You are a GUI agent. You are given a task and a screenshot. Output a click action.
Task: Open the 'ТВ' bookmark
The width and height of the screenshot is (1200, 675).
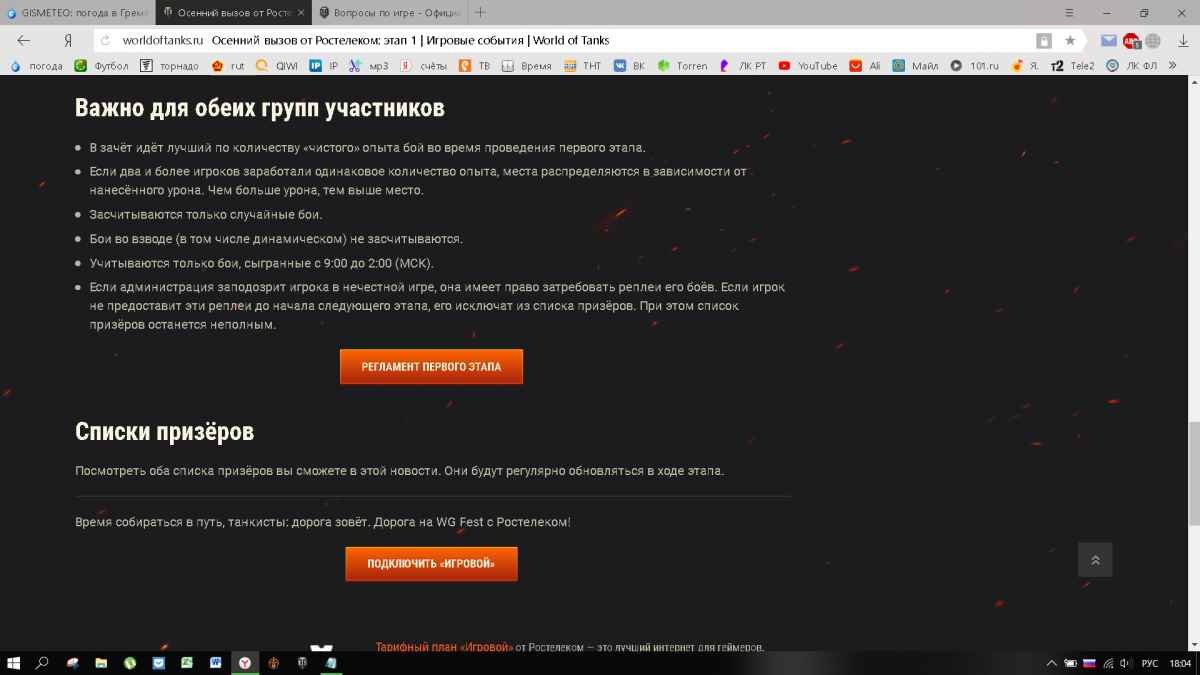[x=475, y=66]
